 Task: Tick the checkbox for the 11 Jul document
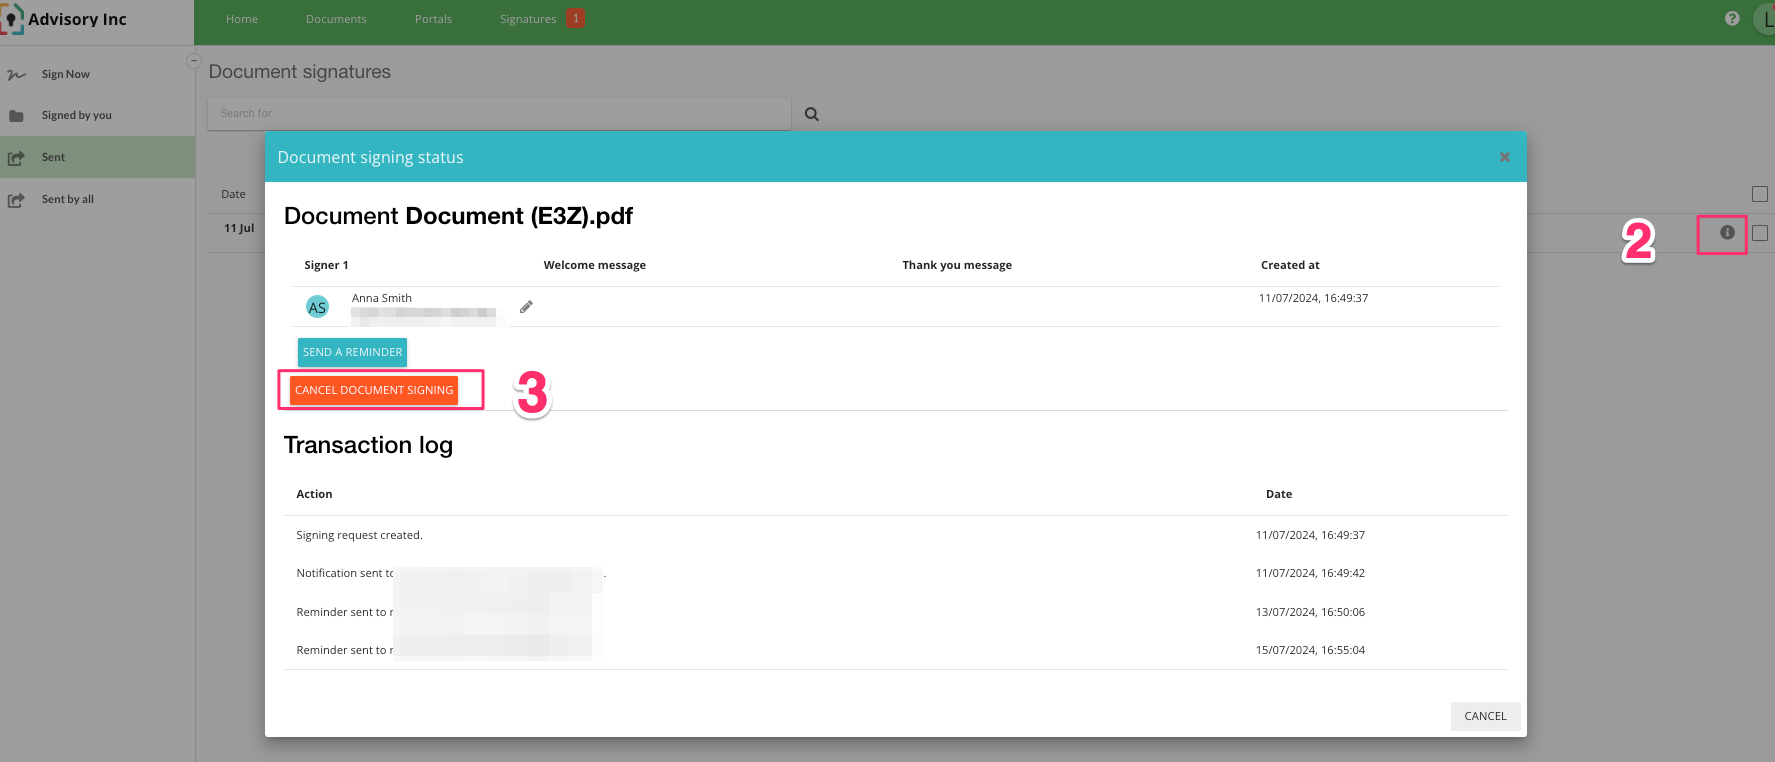[x=1760, y=233]
